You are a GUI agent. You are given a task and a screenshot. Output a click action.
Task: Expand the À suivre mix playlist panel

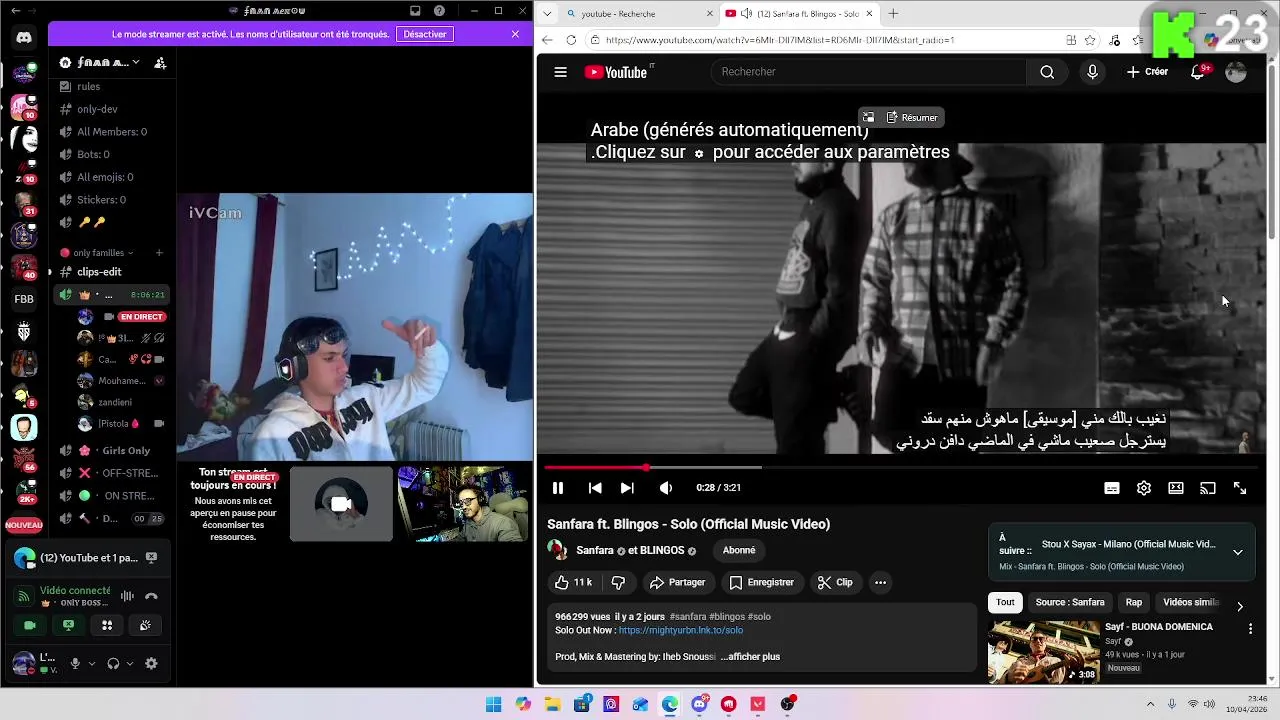[1238, 552]
